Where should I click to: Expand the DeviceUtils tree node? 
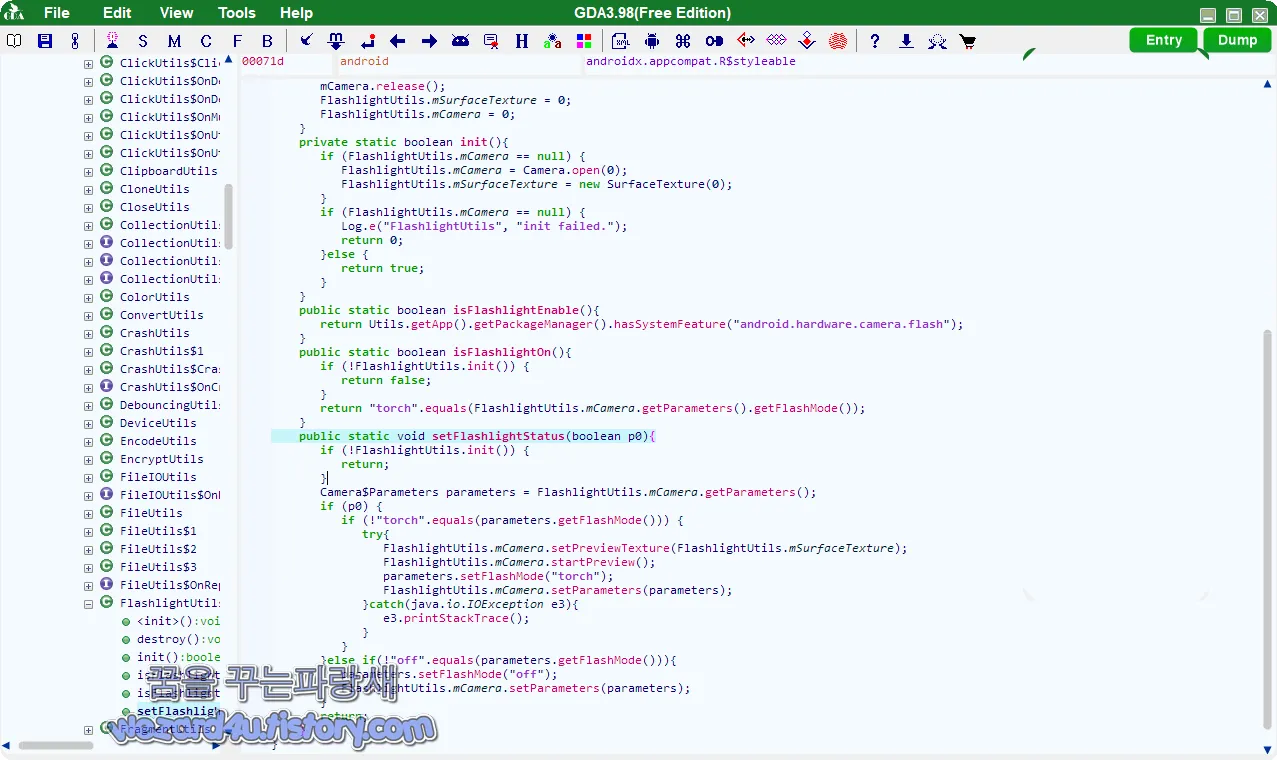(88, 423)
